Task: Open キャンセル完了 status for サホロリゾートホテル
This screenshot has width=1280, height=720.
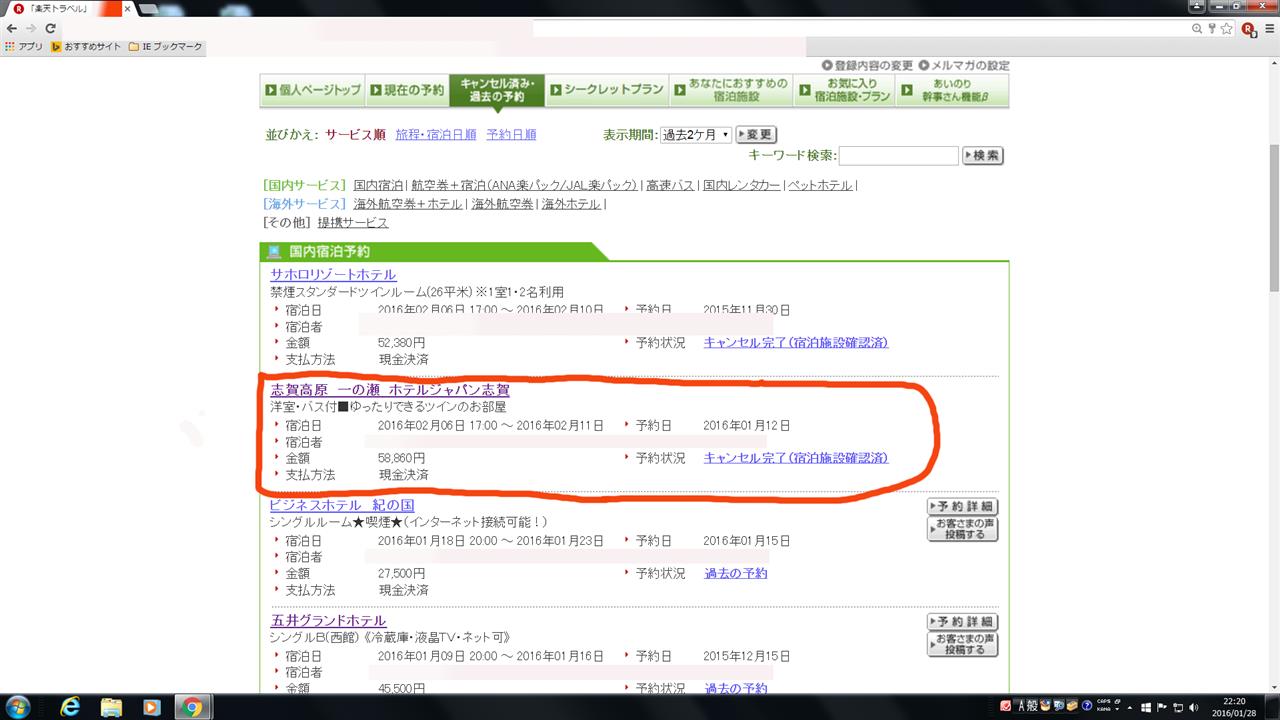Action: [x=796, y=342]
